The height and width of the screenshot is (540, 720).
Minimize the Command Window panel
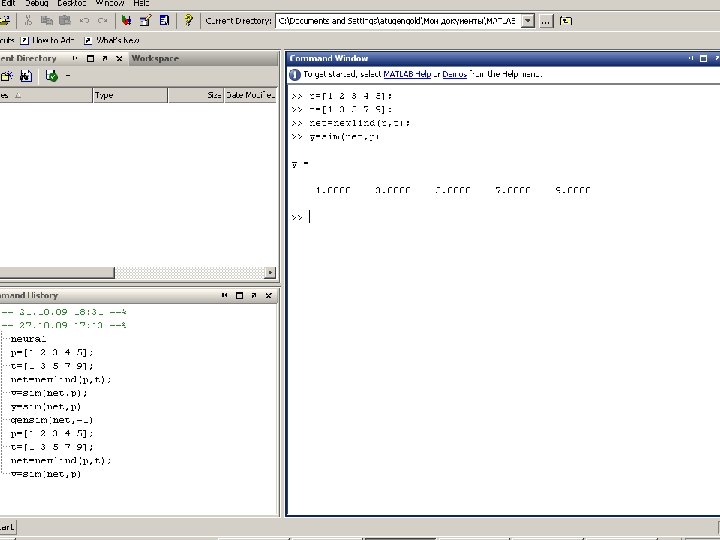tap(691, 58)
